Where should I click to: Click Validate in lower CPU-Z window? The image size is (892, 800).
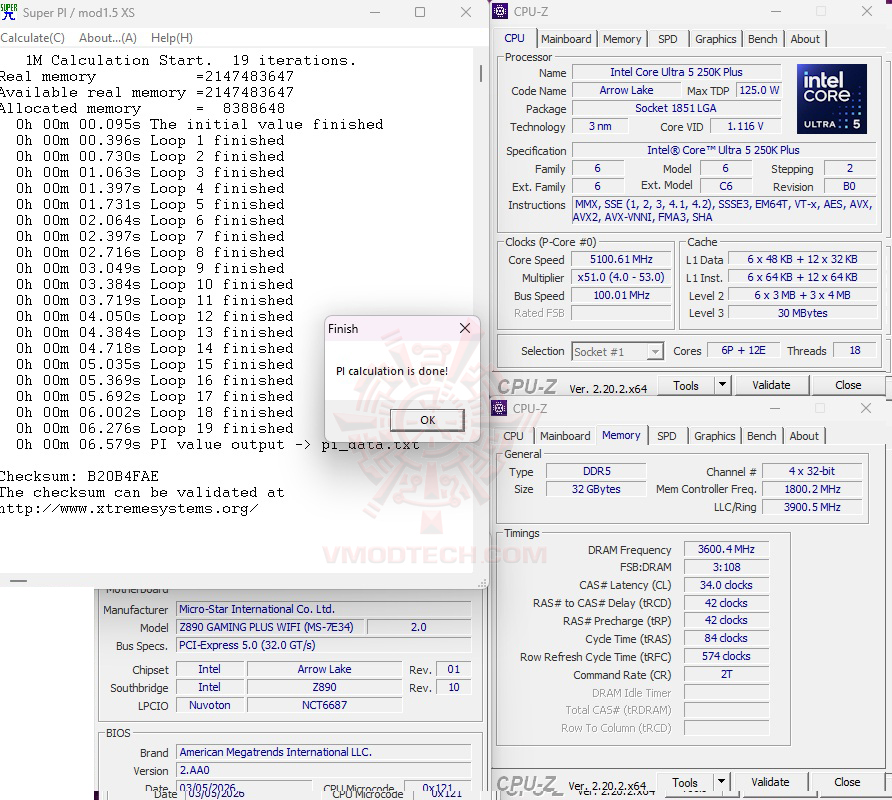click(x=770, y=783)
